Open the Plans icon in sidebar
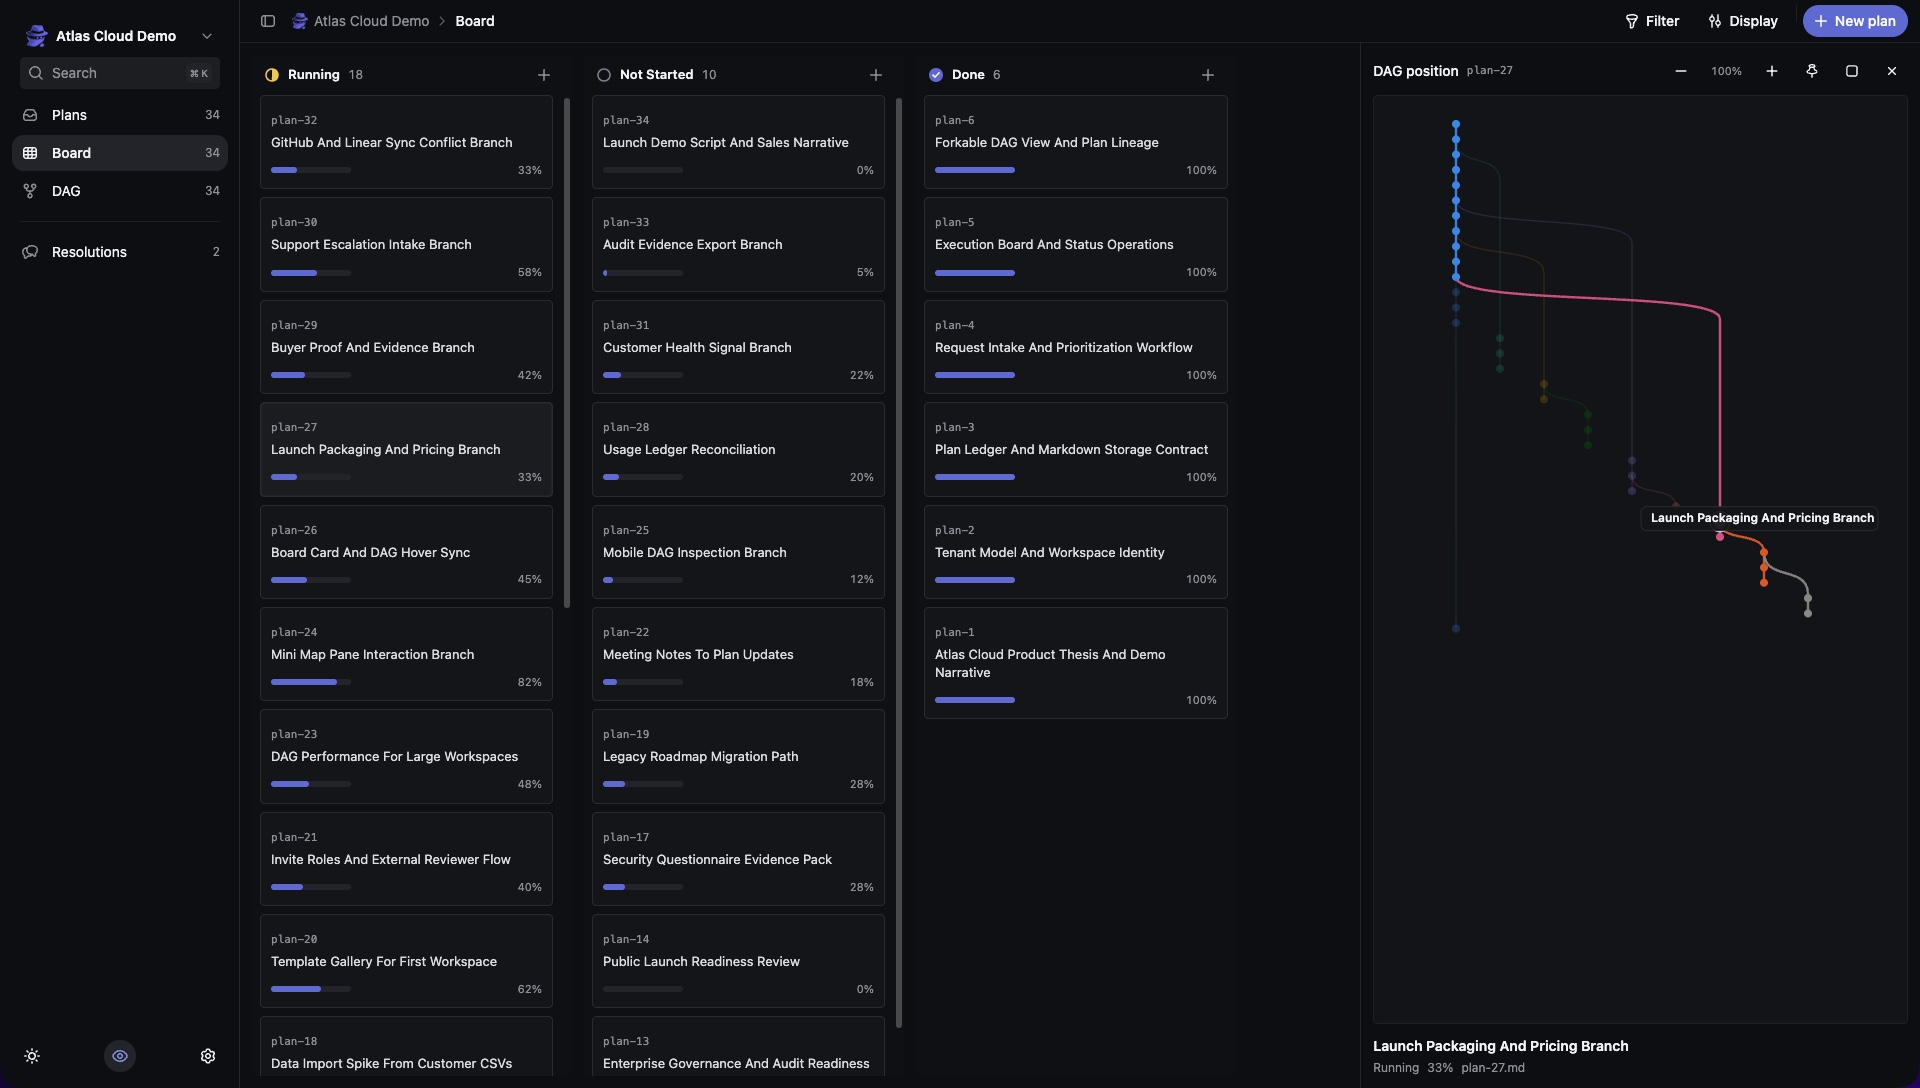The height and width of the screenshot is (1088, 1920). click(x=30, y=115)
